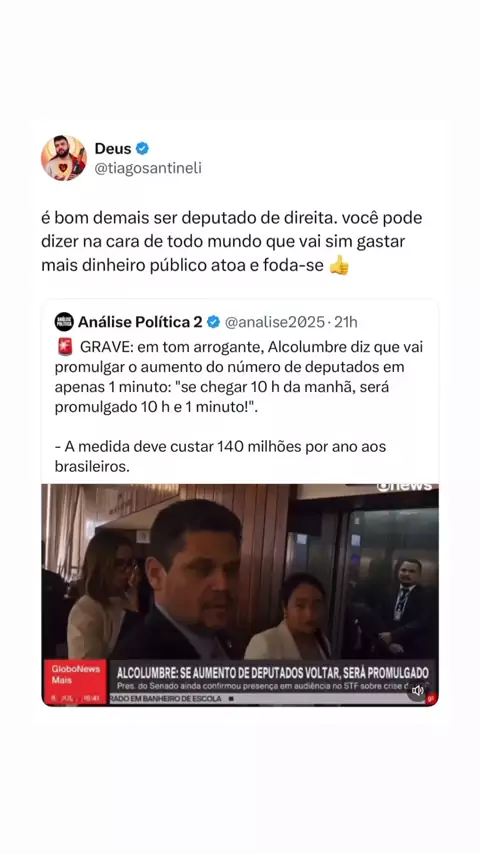This screenshot has width=480, height=854.
Task: Click the news watermark logo atop the video
Action: tap(405, 486)
